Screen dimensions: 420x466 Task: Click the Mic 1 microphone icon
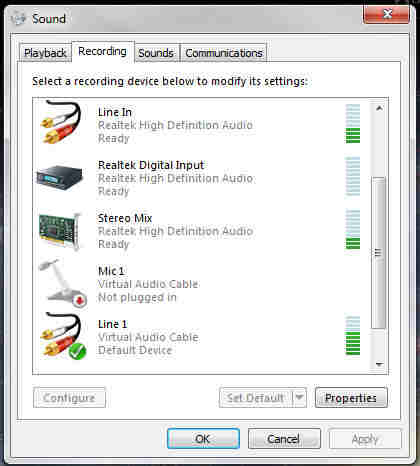[63, 283]
